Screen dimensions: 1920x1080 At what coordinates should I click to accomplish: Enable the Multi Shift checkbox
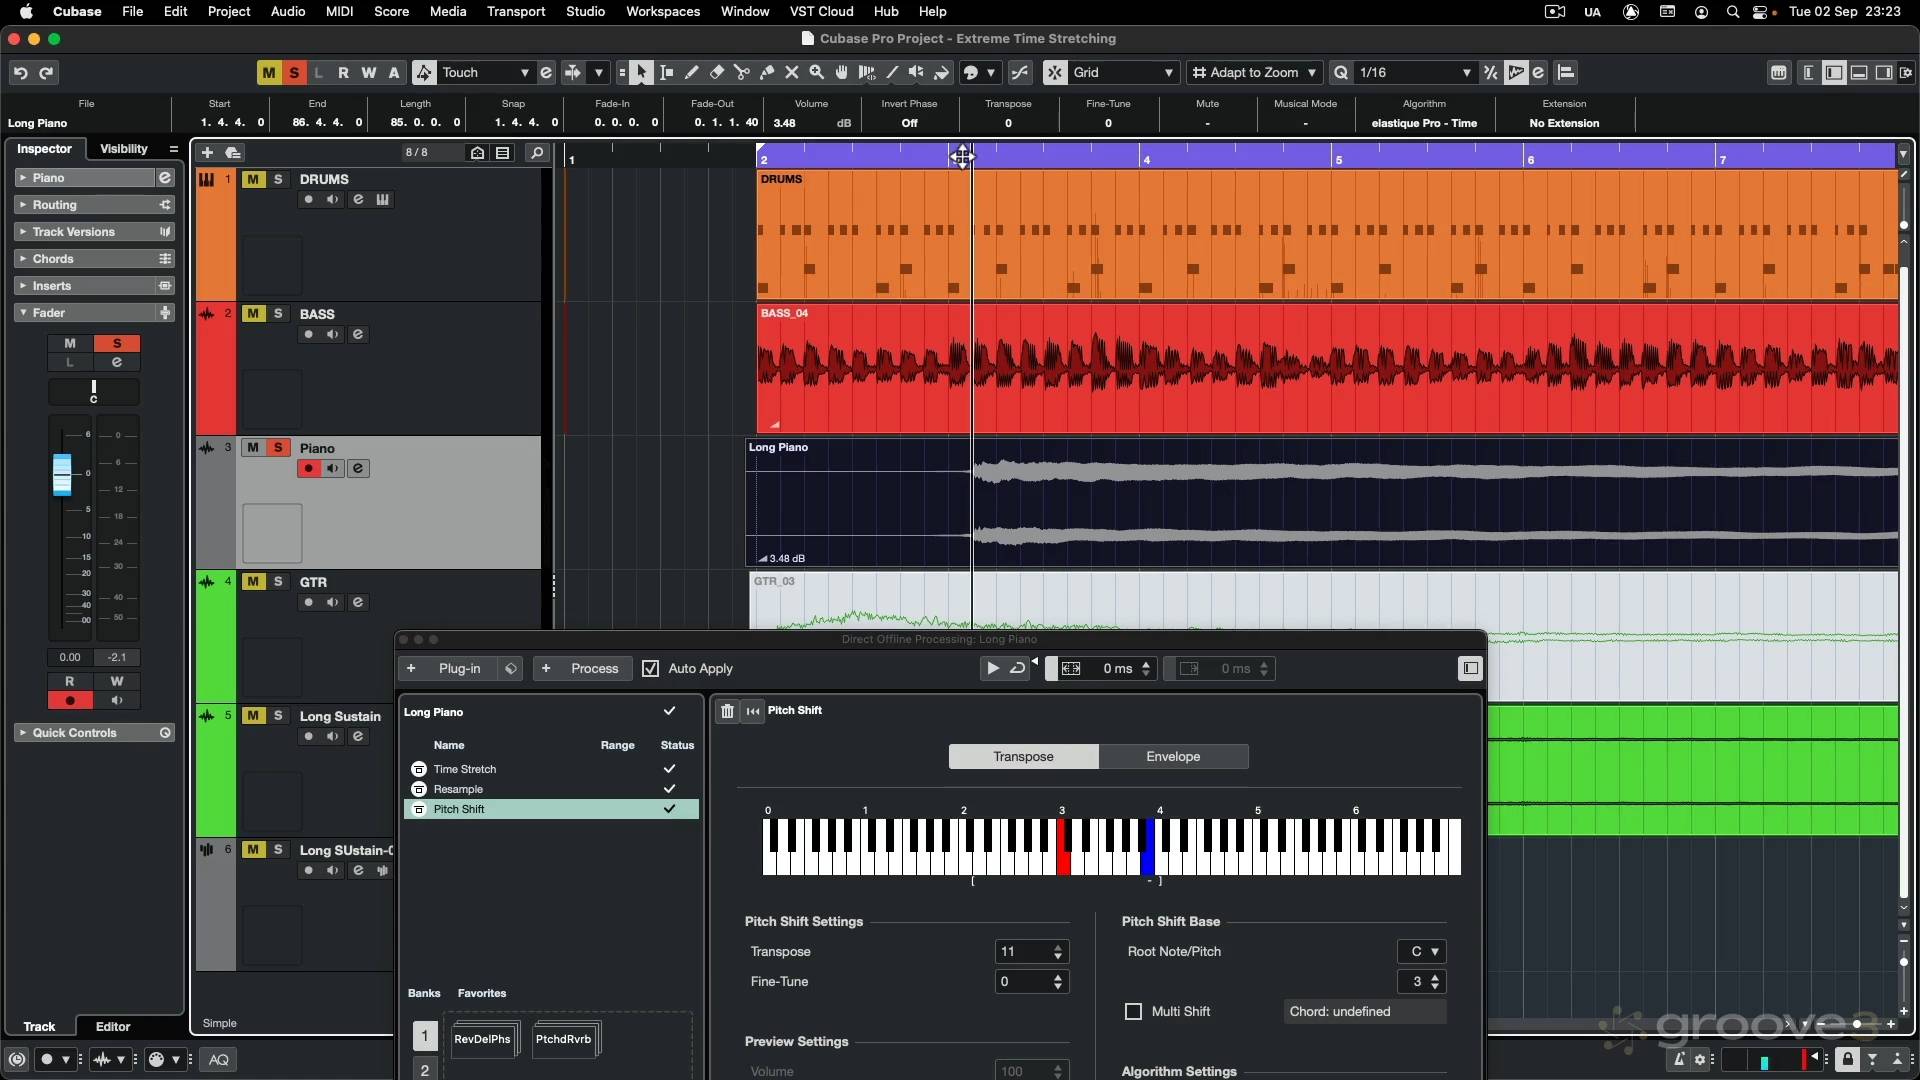click(1133, 1012)
